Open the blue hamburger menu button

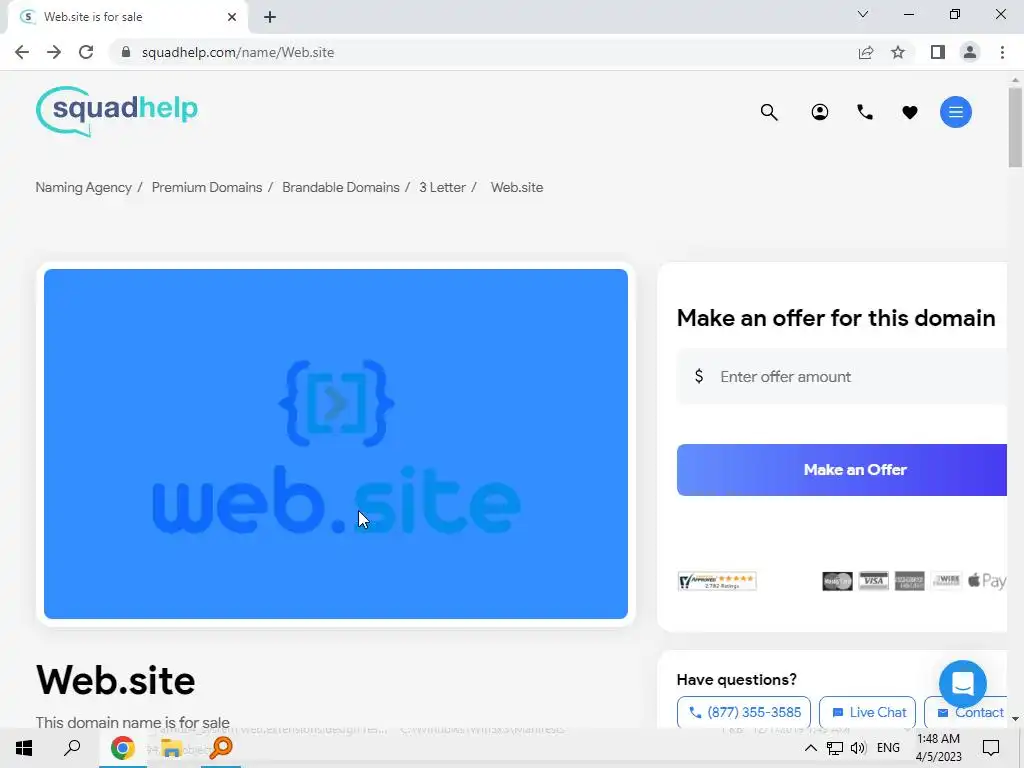(955, 112)
